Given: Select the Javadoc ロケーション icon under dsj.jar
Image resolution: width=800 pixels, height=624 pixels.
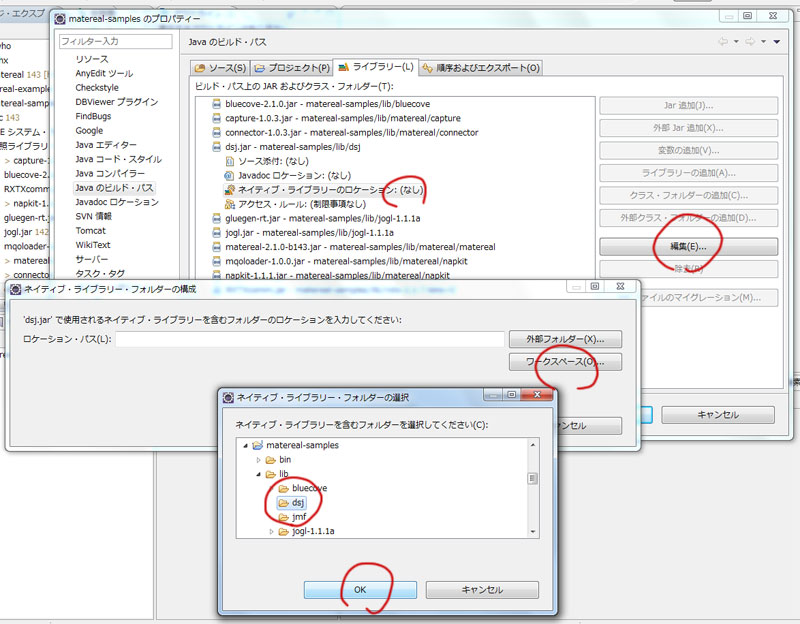Looking at the screenshot, I should 230,175.
